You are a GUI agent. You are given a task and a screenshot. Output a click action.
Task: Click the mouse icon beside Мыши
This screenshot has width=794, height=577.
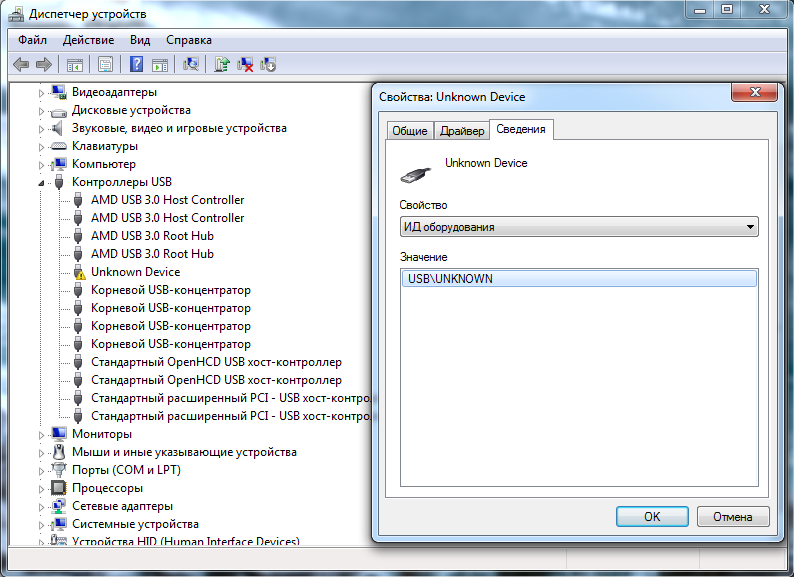[59, 452]
